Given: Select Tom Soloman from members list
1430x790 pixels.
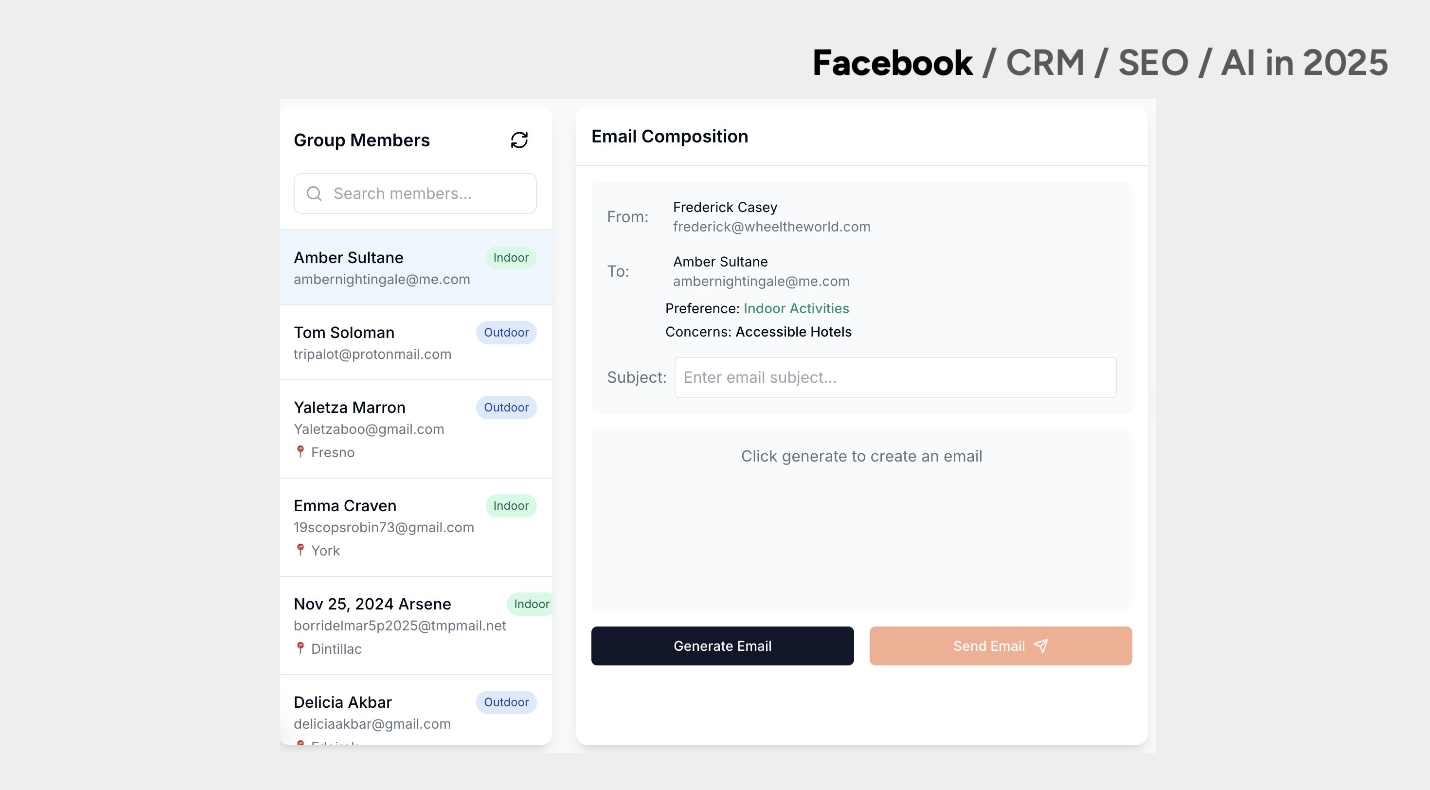Looking at the screenshot, I should click(x=380, y=342).
